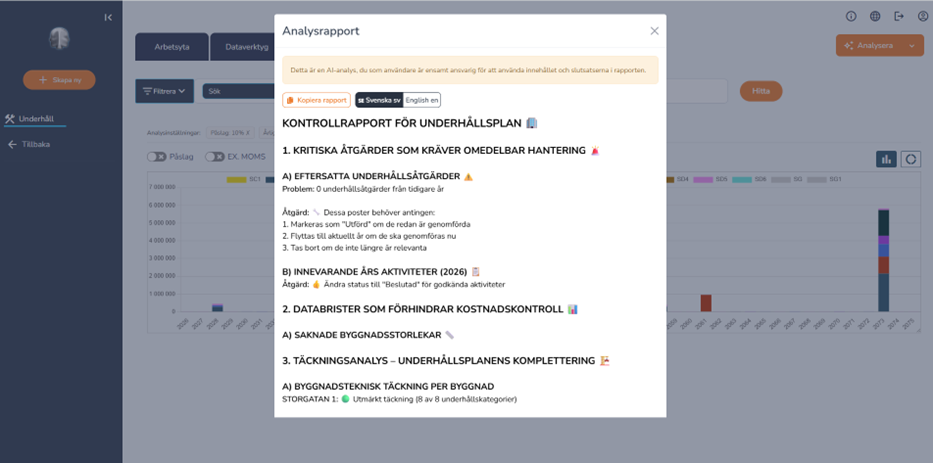Viewport: 933px width, 463px height.
Task: Click the stacked bar for year 2073
Action: click(884, 260)
